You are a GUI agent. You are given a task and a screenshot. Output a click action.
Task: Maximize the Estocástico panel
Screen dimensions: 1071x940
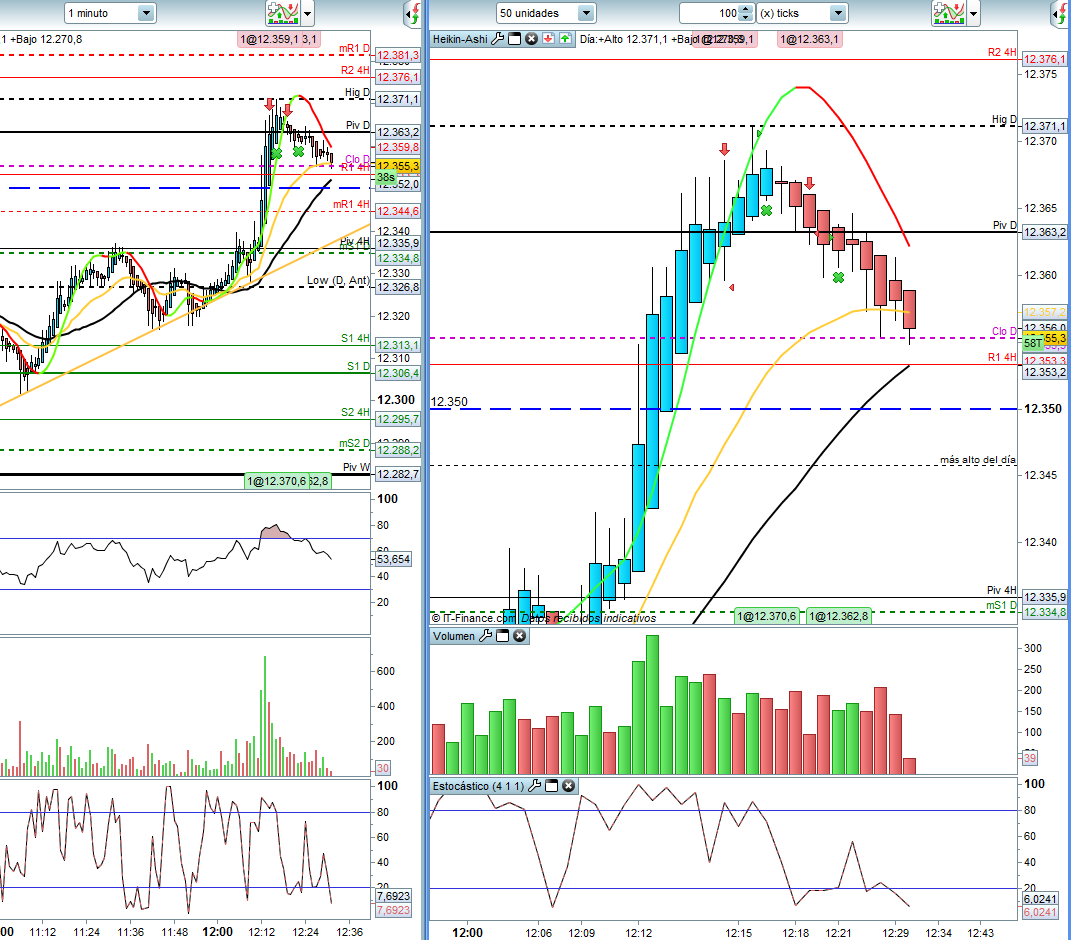[551, 786]
